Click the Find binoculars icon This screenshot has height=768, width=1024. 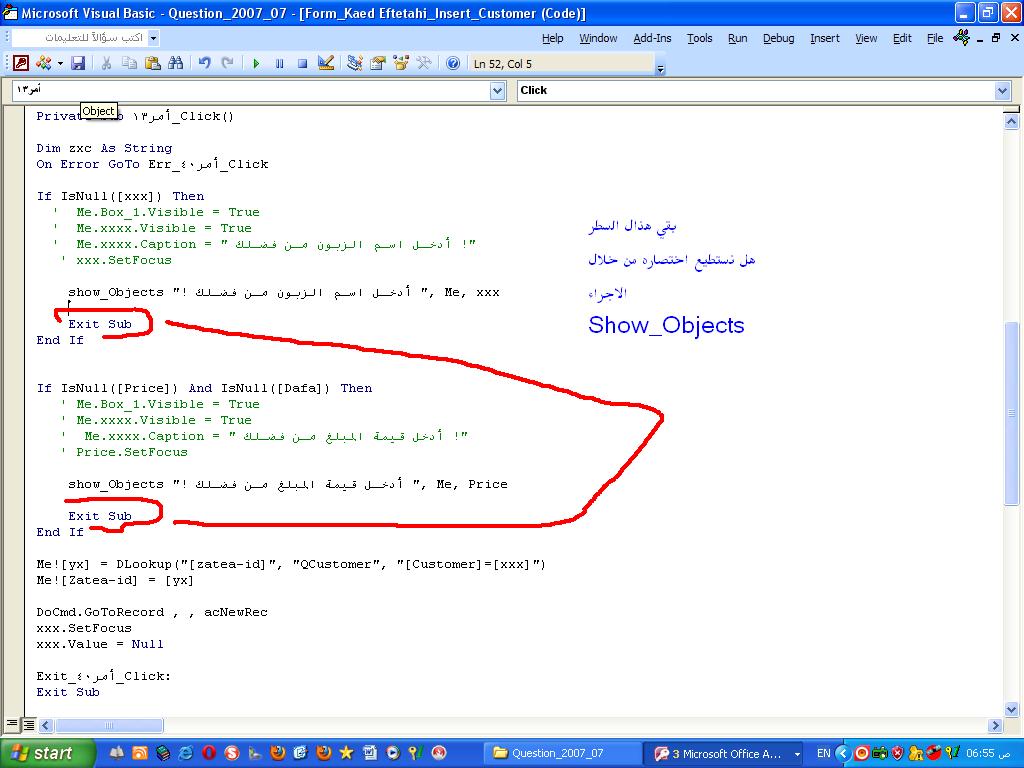pyautogui.click(x=176, y=63)
